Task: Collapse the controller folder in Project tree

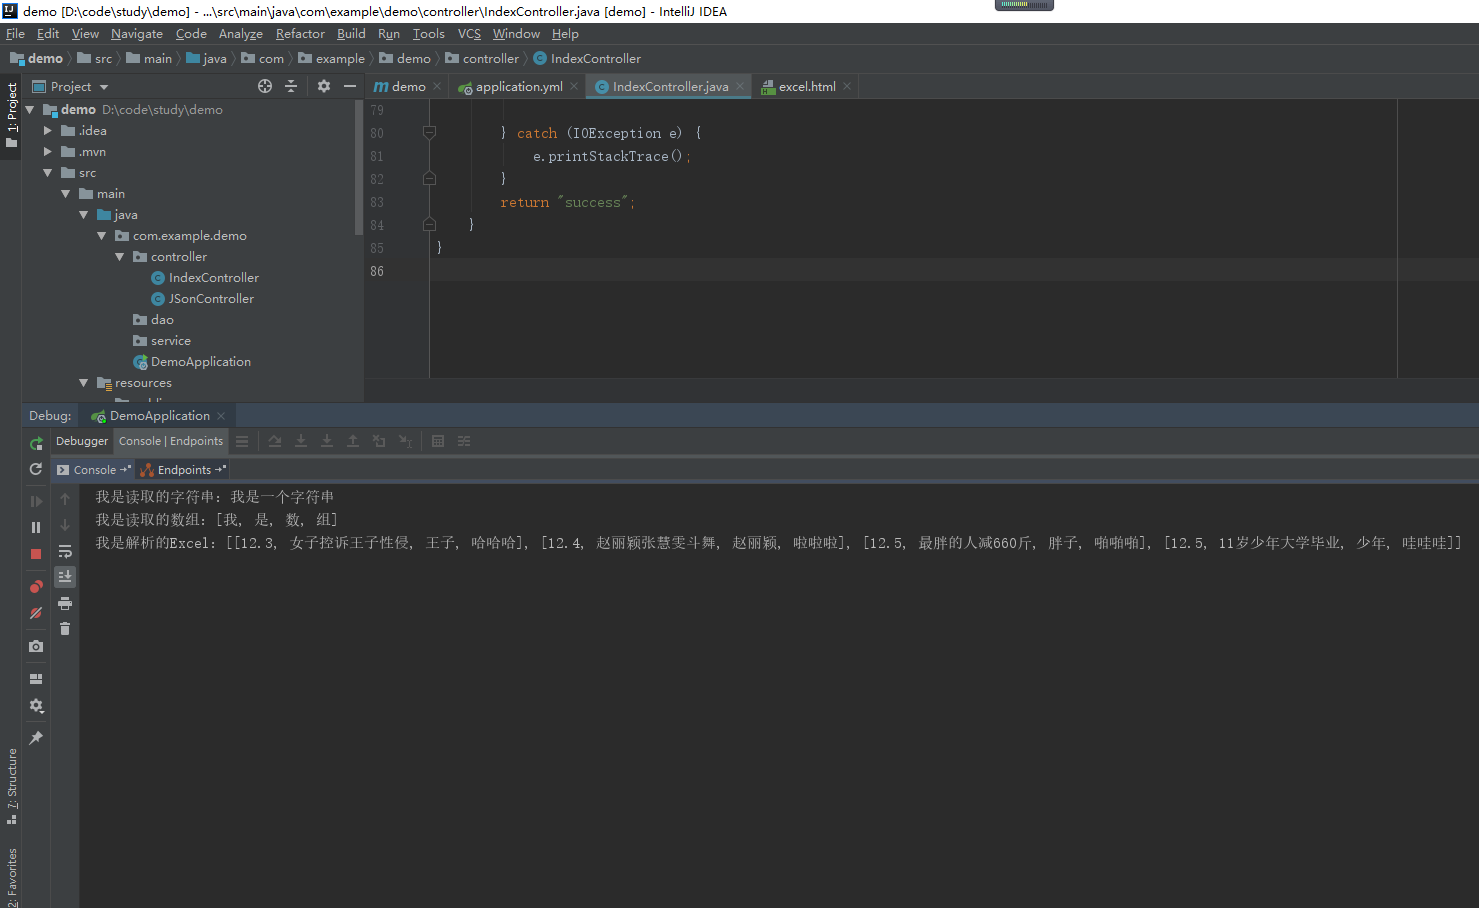Action: point(120,256)
